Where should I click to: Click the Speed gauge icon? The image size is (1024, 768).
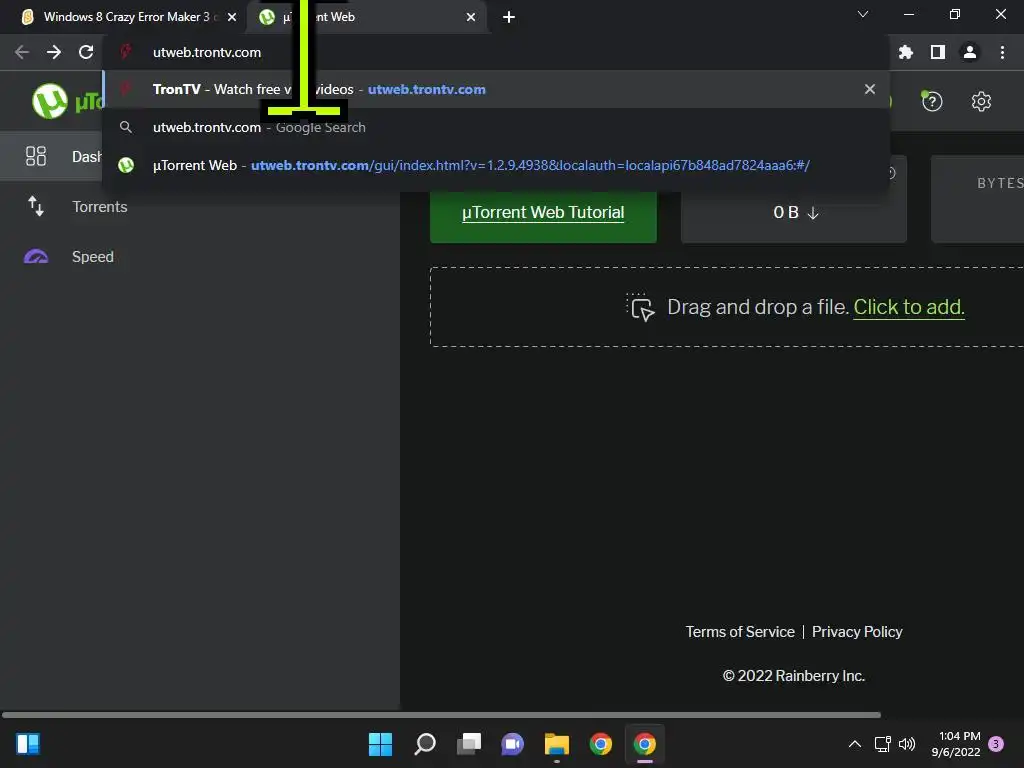(36, 257)
